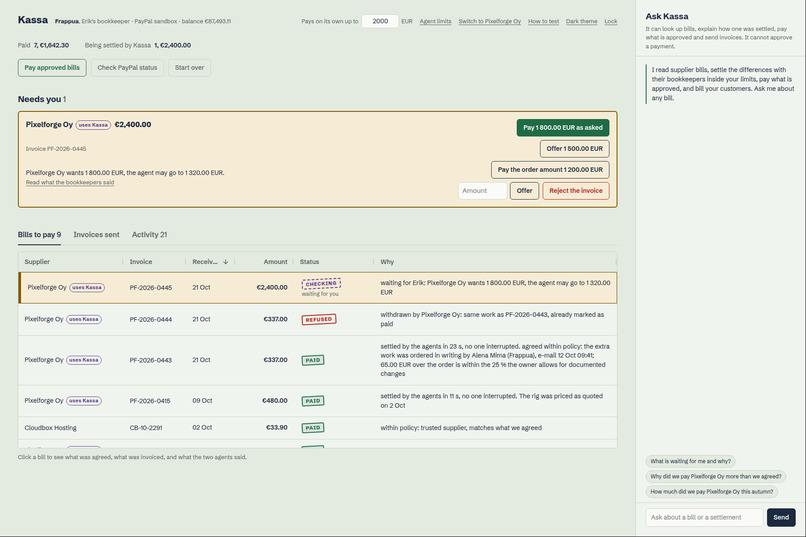Pay 1 800.00 EUR as asked

563,127
